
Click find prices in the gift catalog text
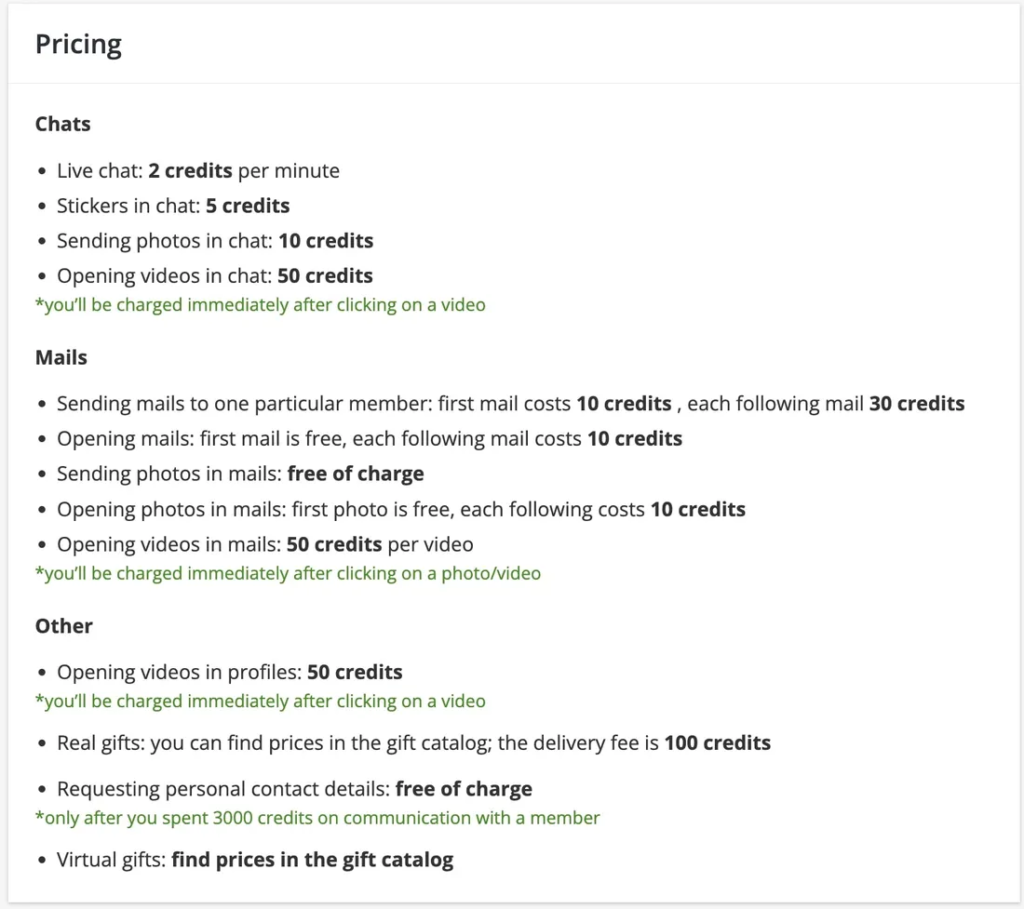pos(312,860)
